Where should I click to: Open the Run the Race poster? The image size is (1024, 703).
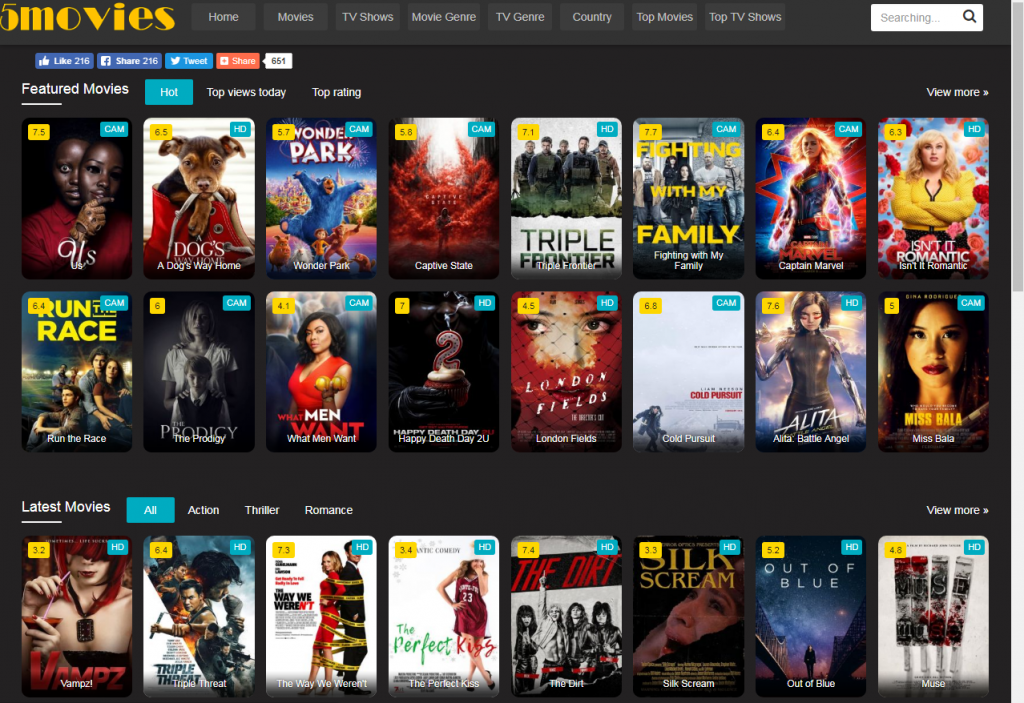coord(77,372)
